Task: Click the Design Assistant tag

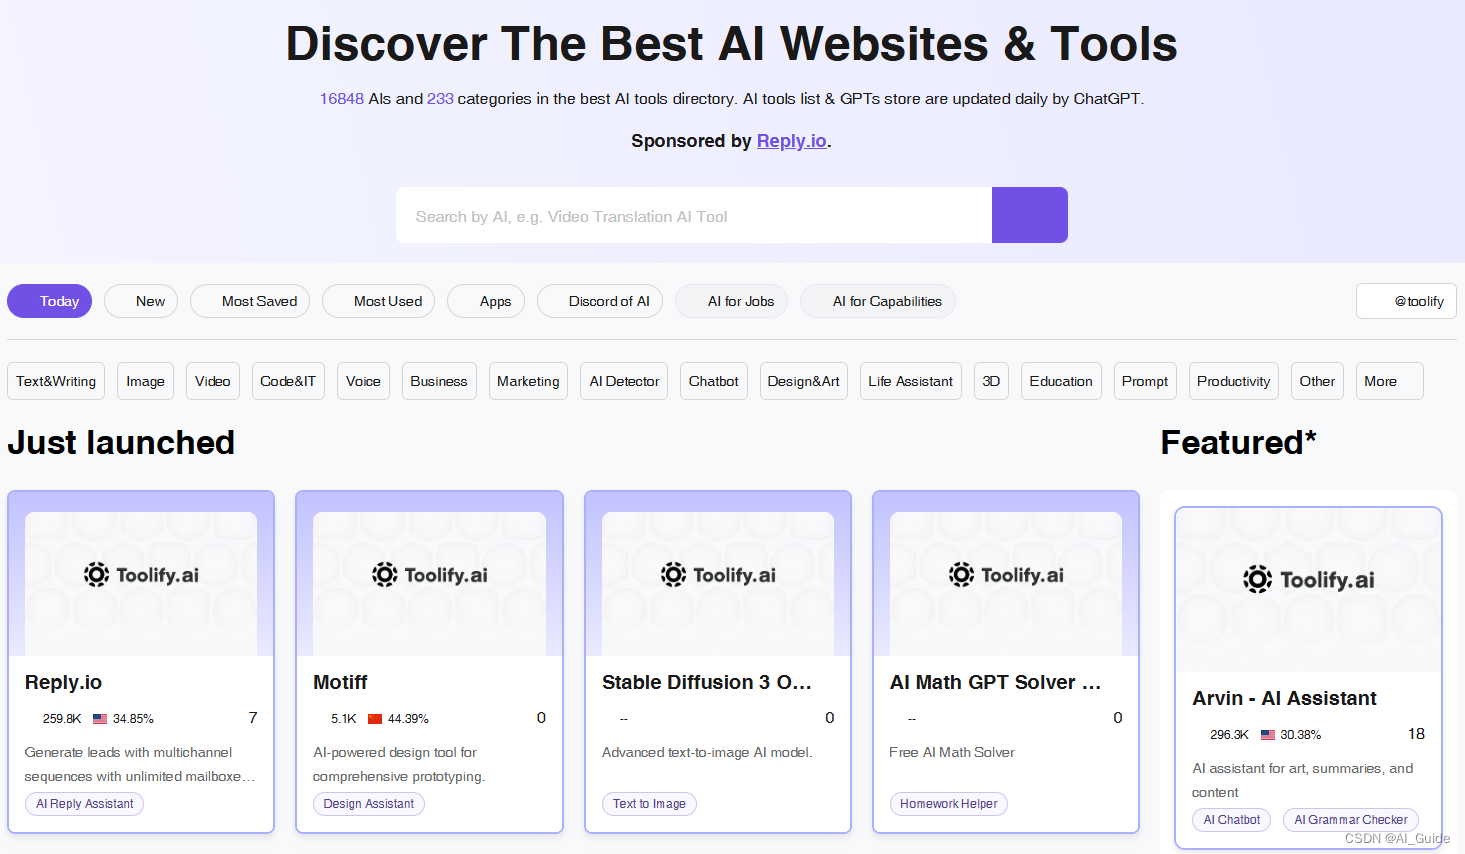Action: (369, 804)
